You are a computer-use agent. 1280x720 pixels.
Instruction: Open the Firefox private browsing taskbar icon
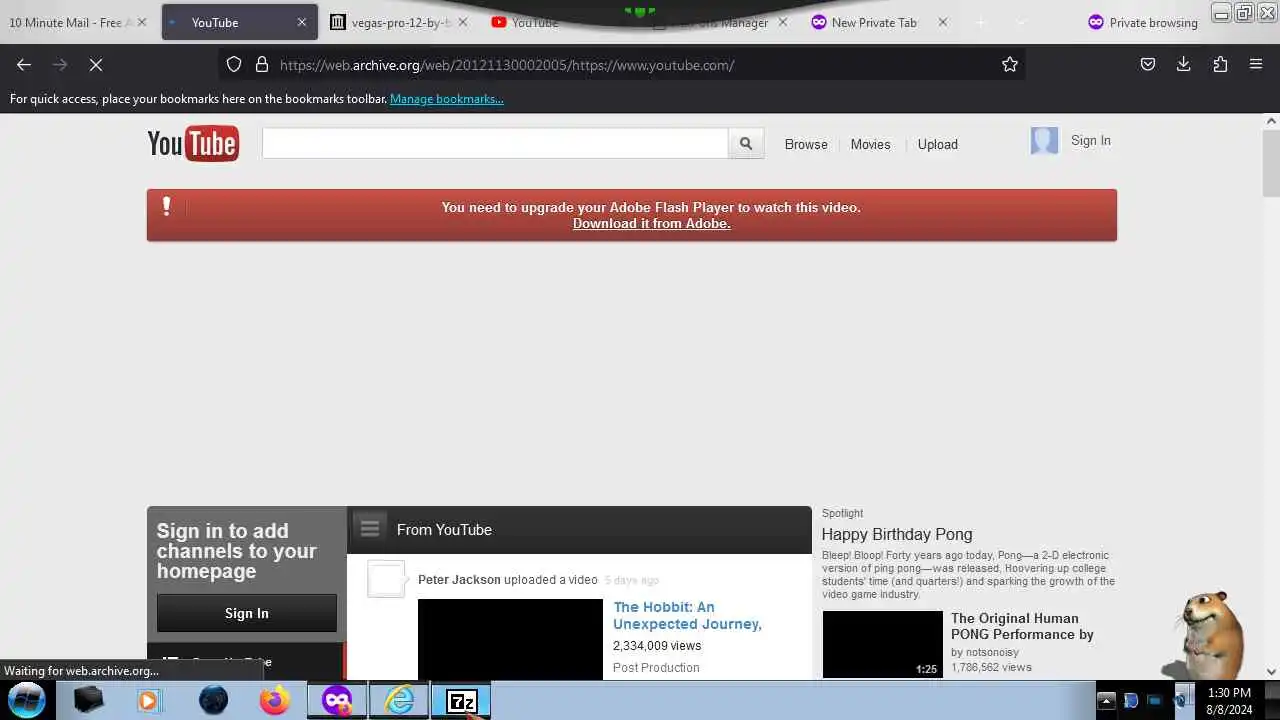pos(337,700)
